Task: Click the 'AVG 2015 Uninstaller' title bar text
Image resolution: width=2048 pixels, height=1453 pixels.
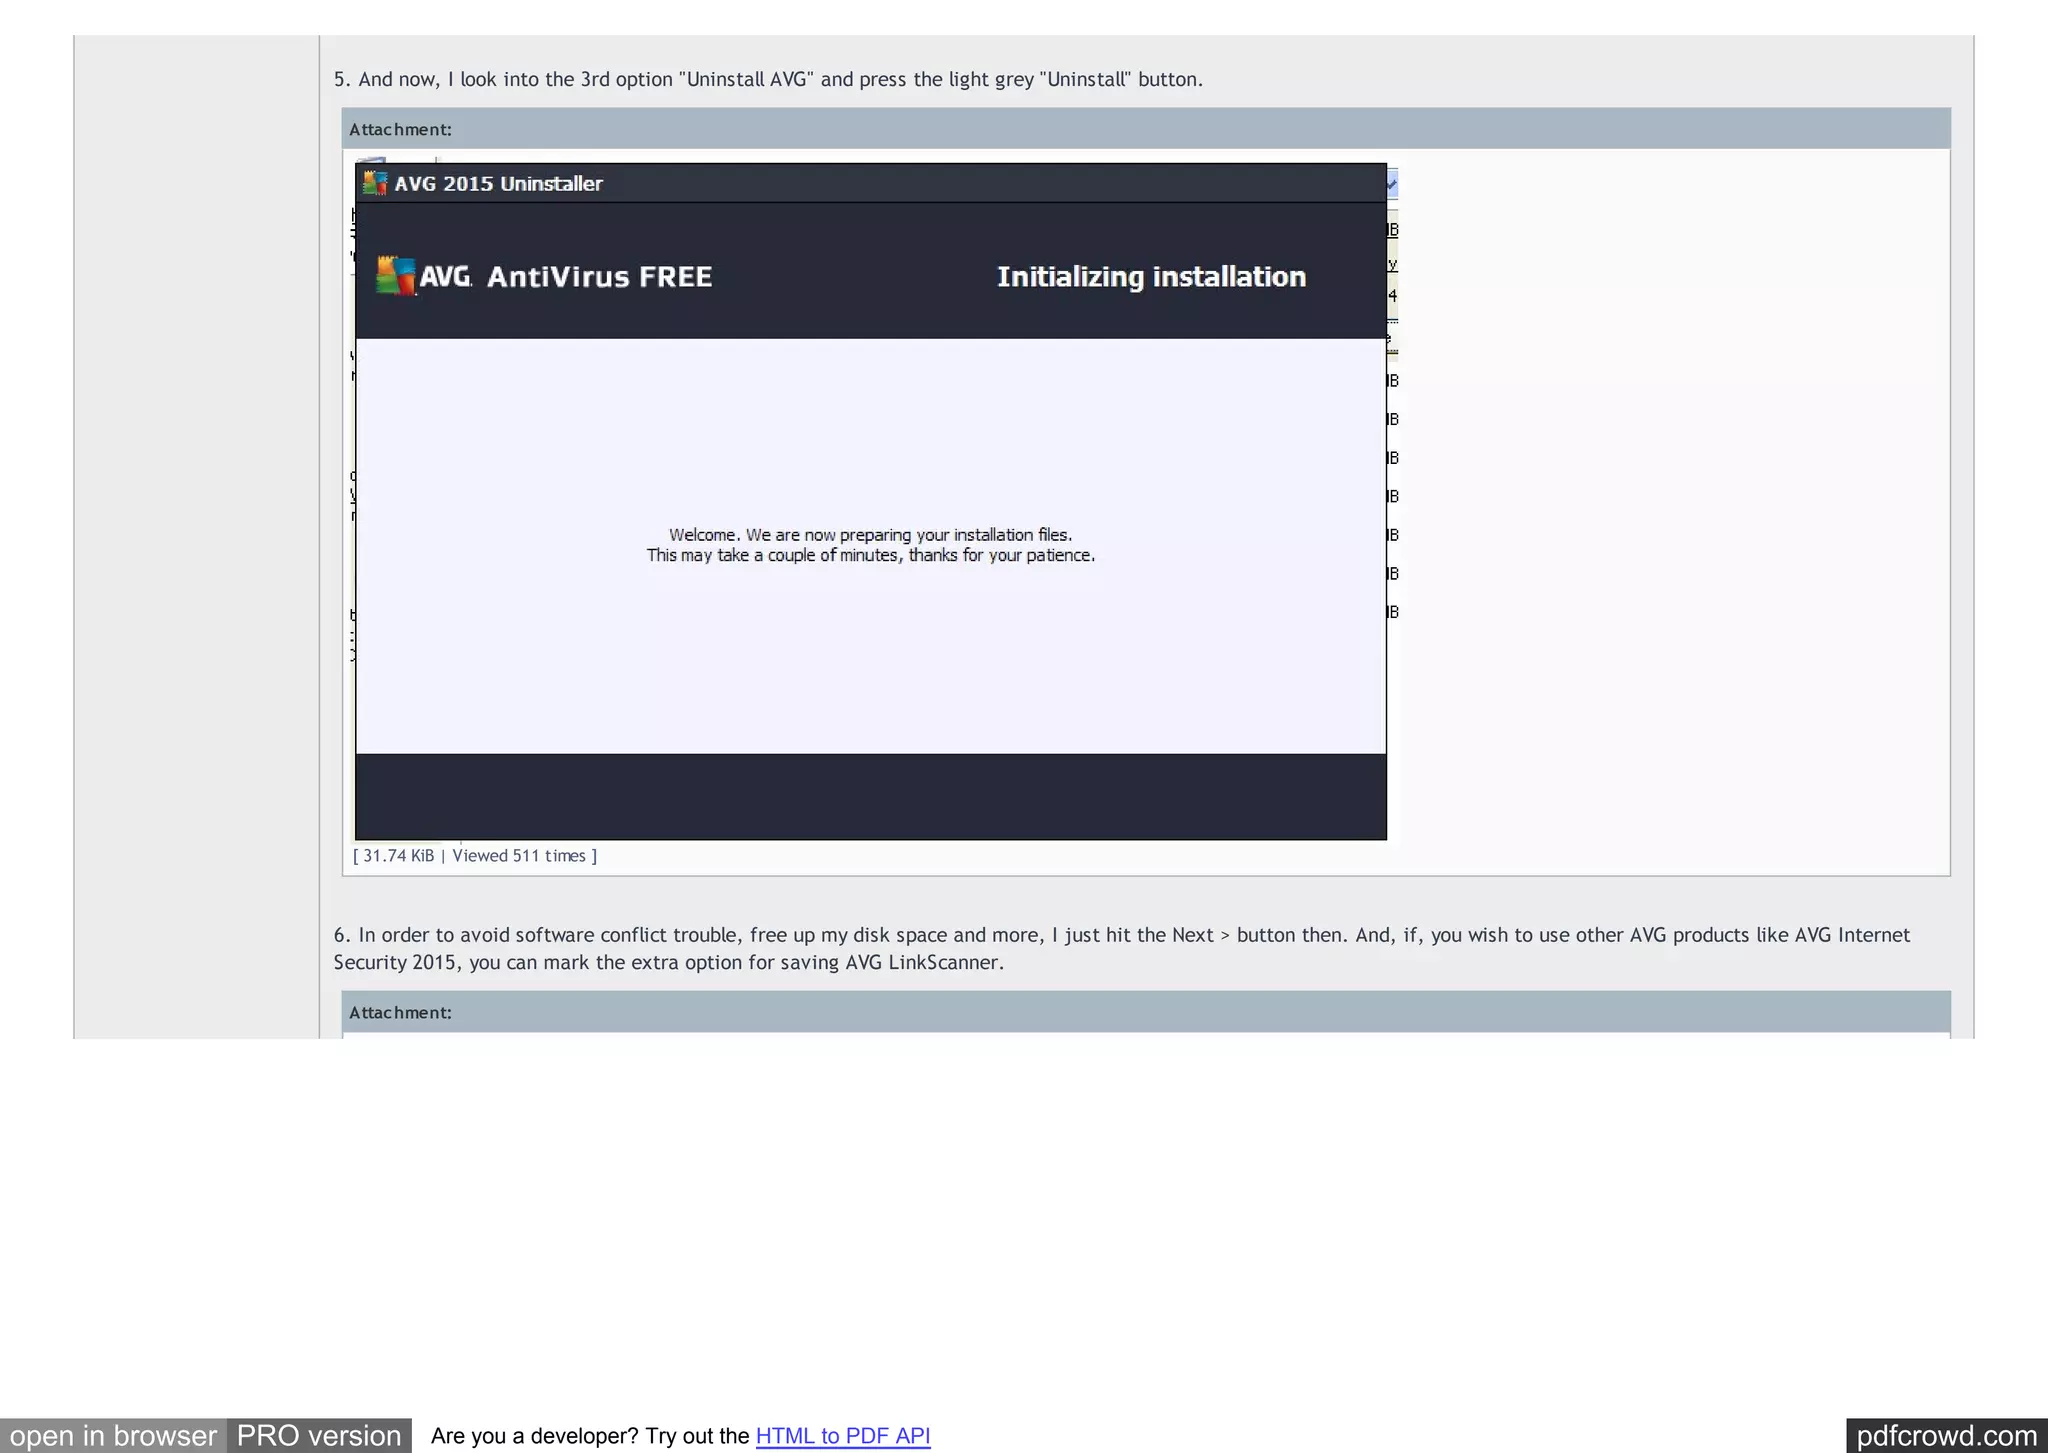Action: (498, 184)
